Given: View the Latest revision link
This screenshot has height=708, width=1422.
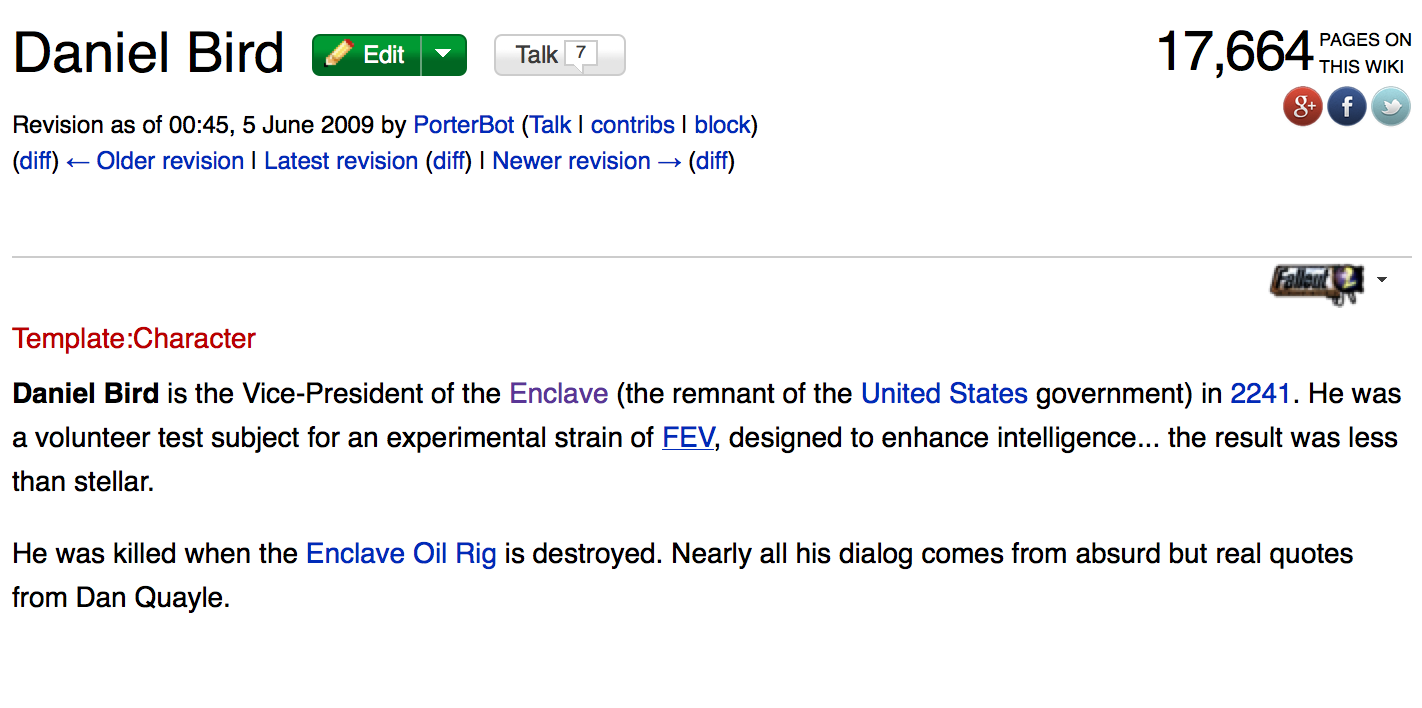Looking at the screenshot, I should coord(341,161).
